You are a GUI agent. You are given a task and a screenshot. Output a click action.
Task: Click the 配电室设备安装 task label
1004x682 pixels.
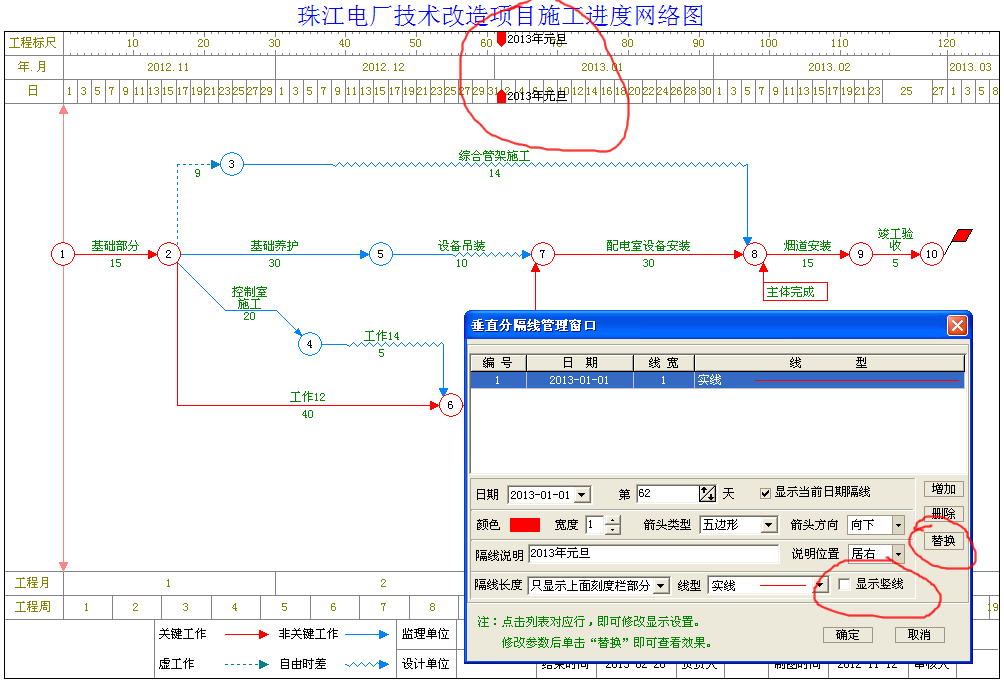[x=648, y=246]
